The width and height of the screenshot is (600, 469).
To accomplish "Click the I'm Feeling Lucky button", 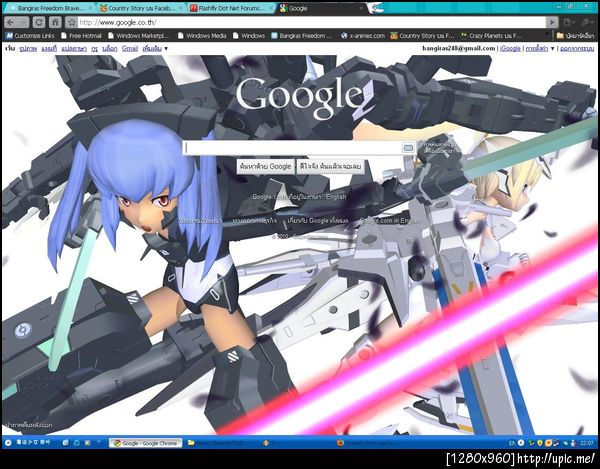I will (x=331, y=166).
